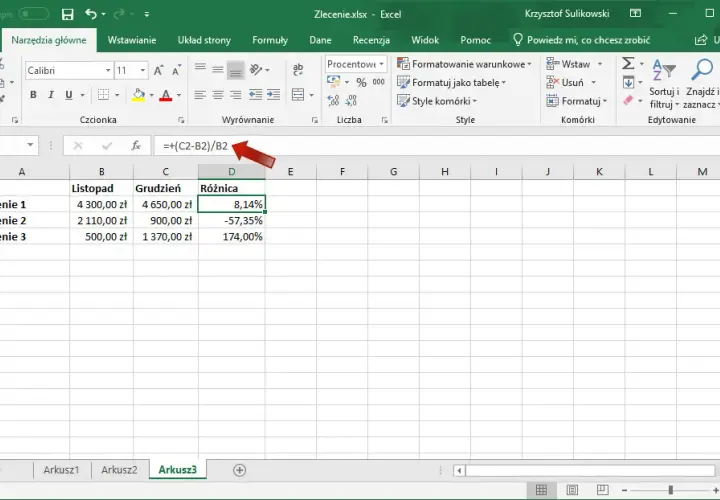Click the Powiedz mi search box

click(582, 40)
